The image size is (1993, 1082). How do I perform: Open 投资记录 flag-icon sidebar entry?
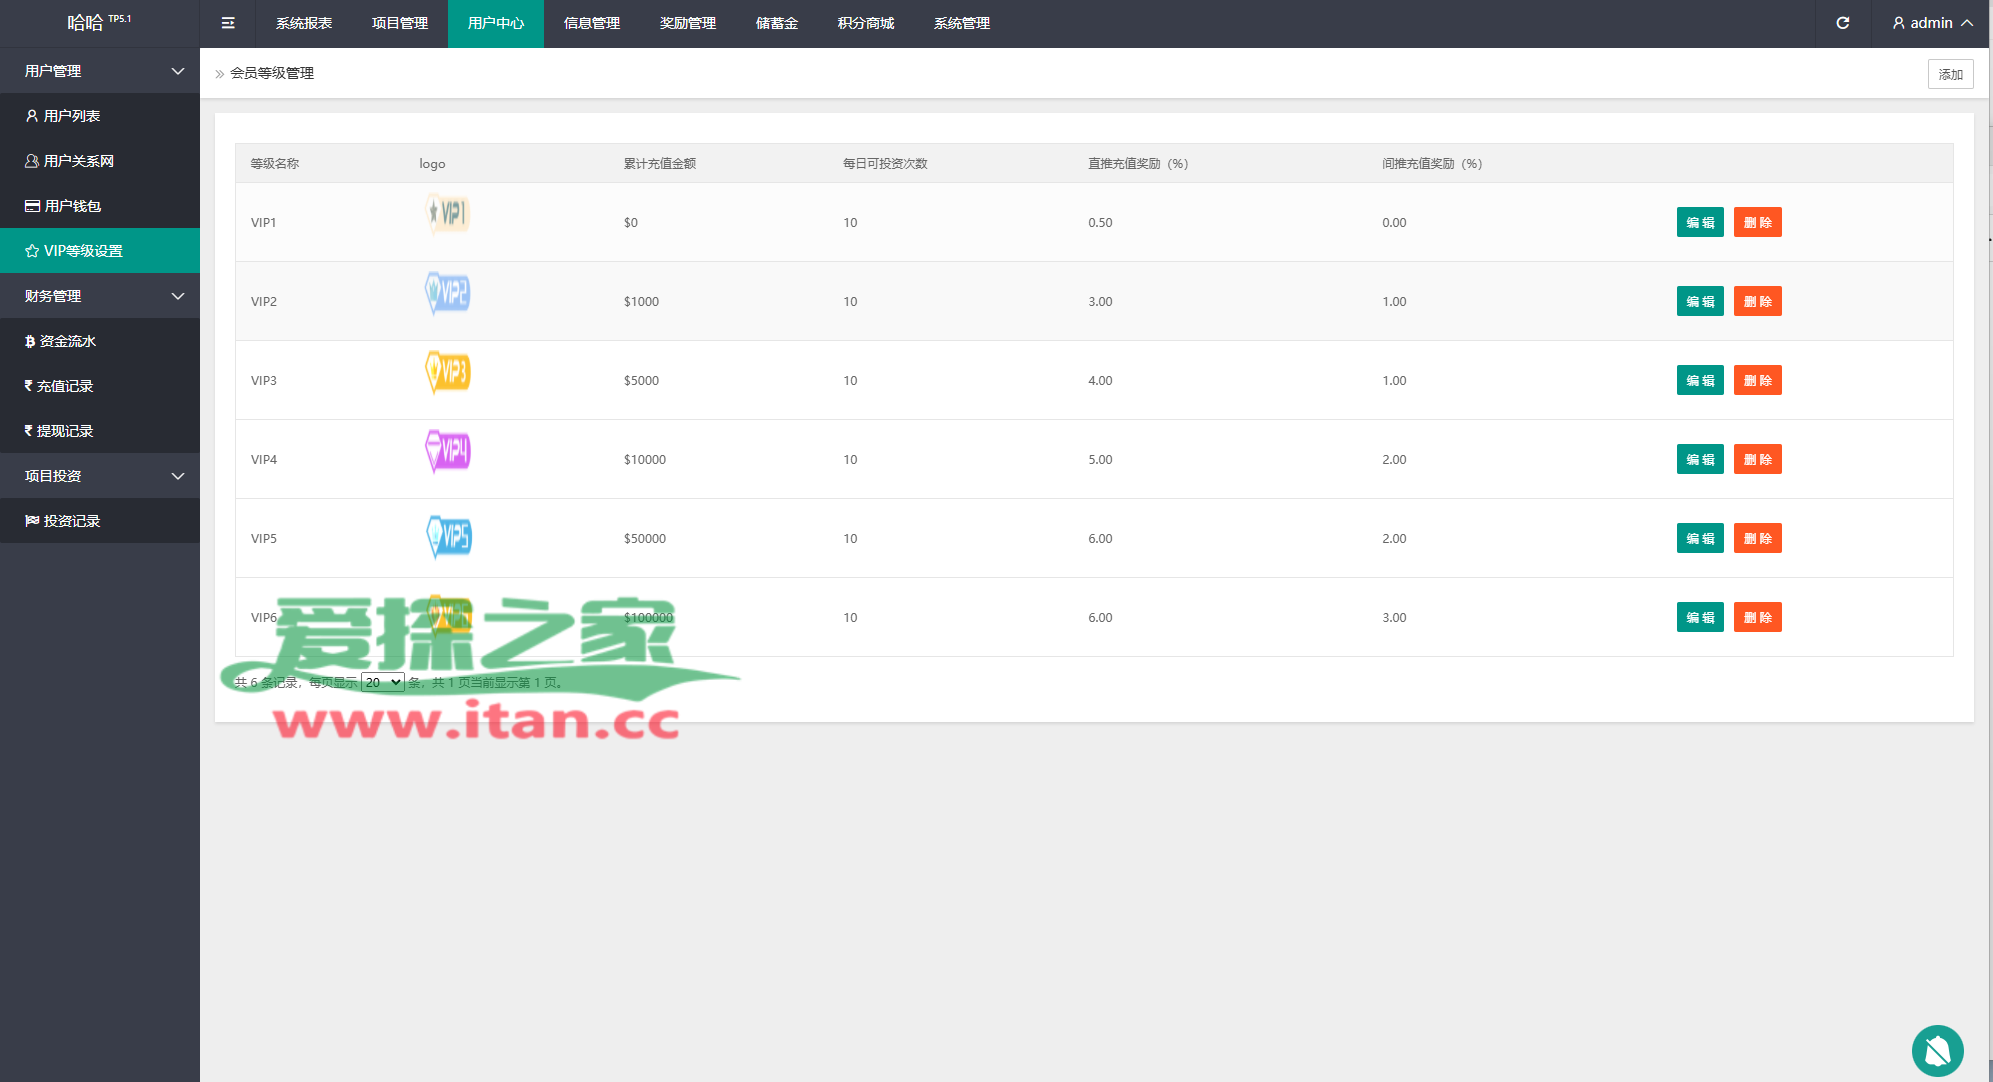71,521
